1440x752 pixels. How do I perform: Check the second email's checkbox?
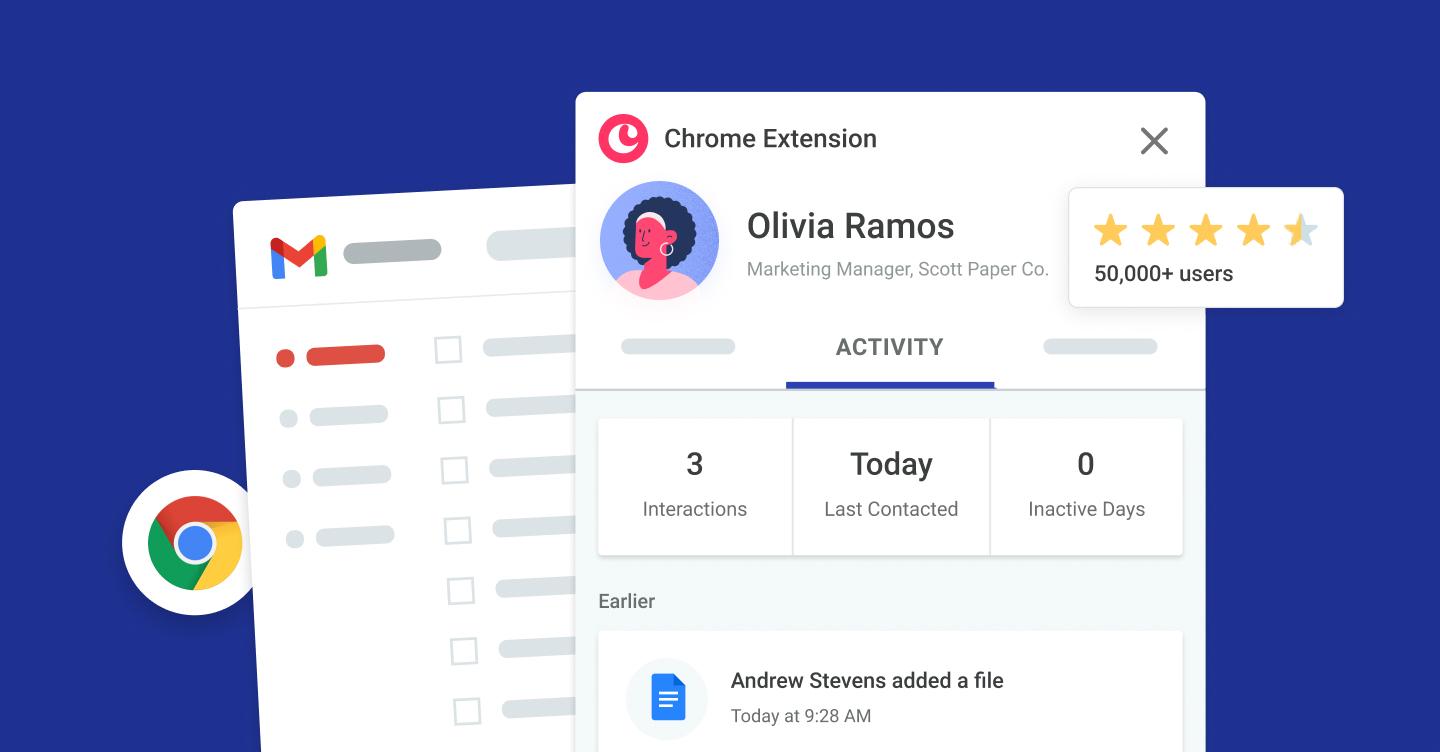pos(452,411)
